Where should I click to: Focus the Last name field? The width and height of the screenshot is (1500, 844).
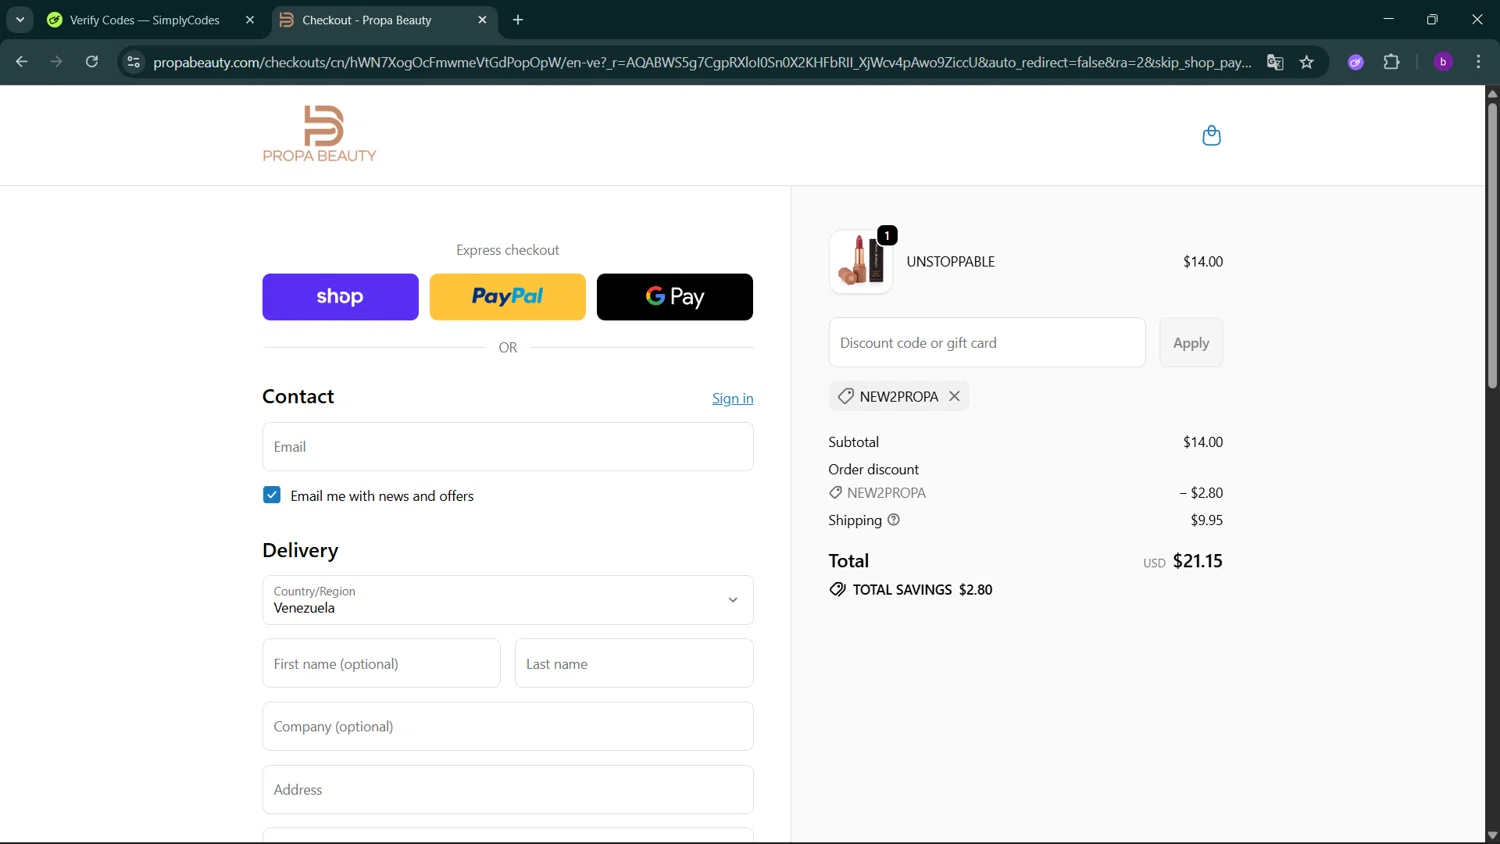[x=634, y=663]
